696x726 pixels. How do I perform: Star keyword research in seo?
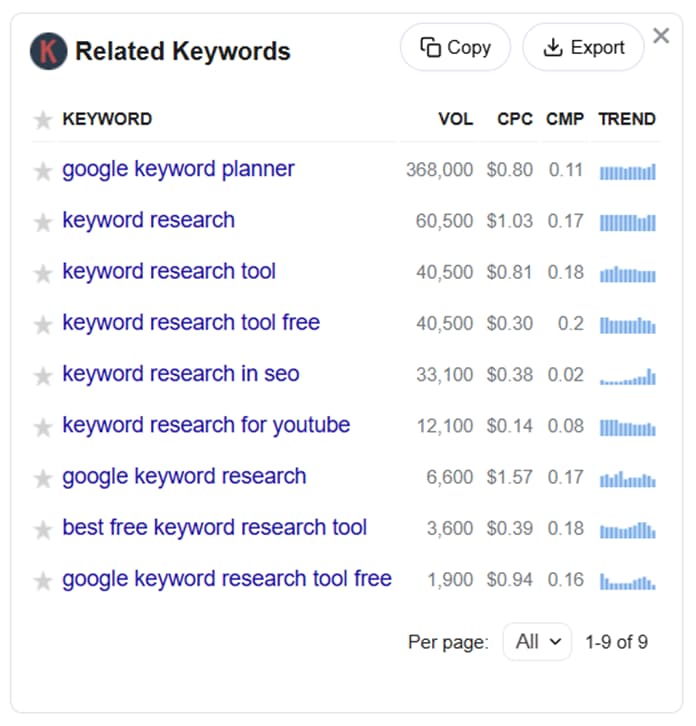[x=43, y=376]
